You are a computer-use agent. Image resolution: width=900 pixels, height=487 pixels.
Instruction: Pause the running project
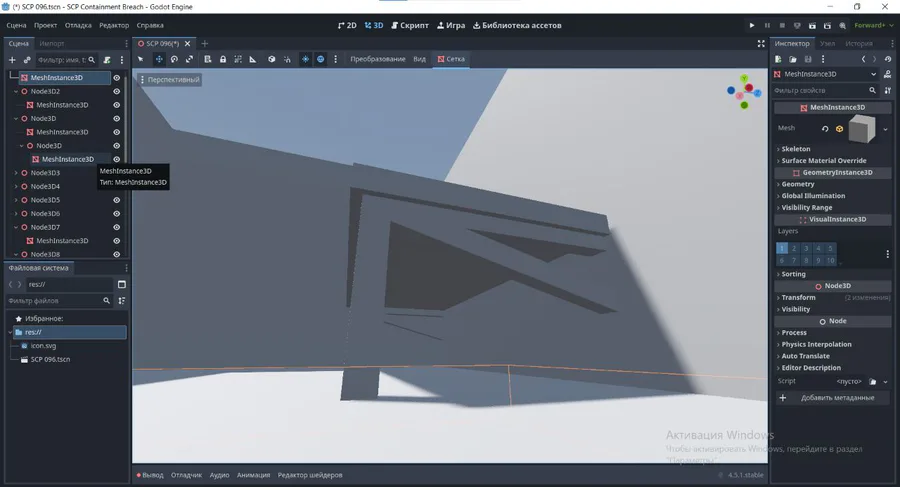tap(767, 25)
